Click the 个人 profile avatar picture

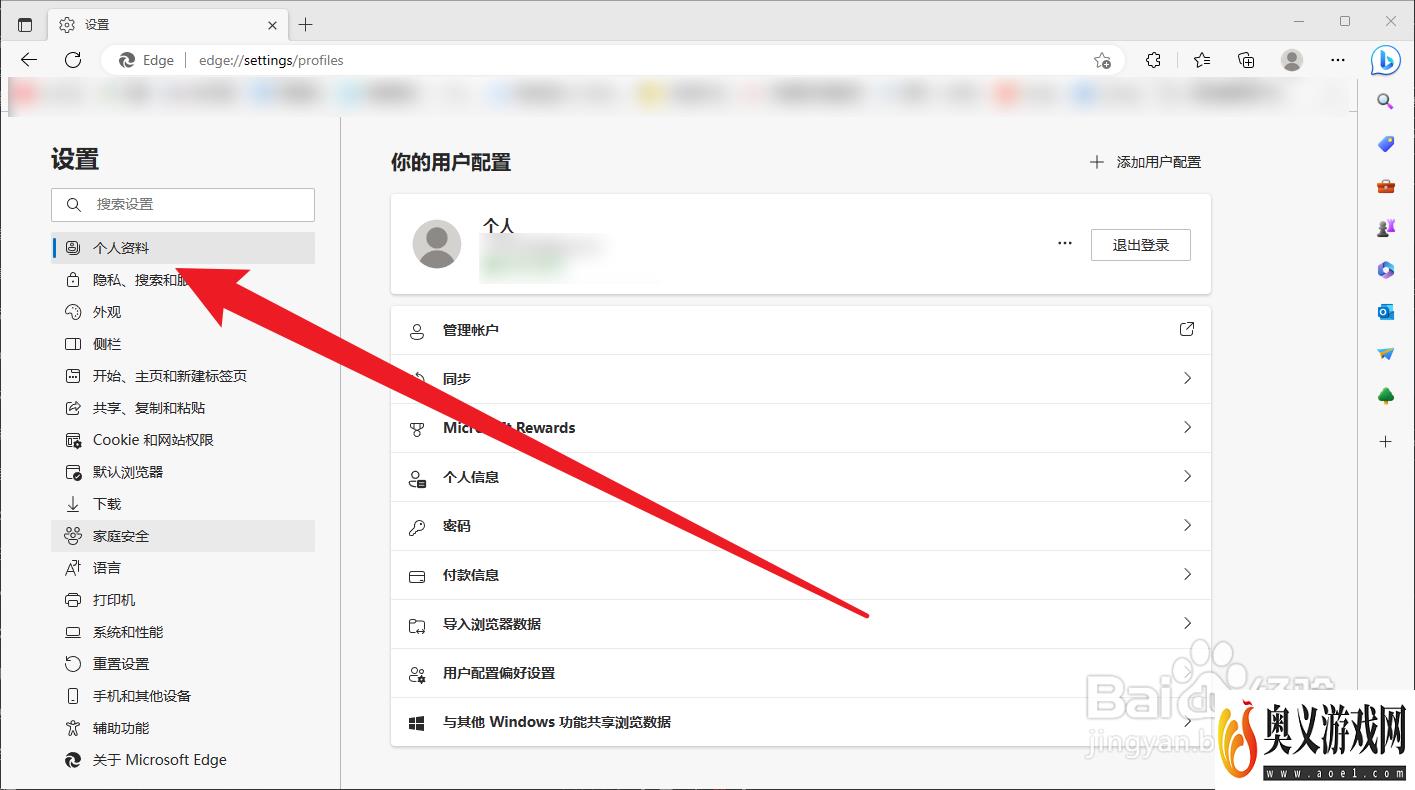pyautogui.click(x=437, y=244)
